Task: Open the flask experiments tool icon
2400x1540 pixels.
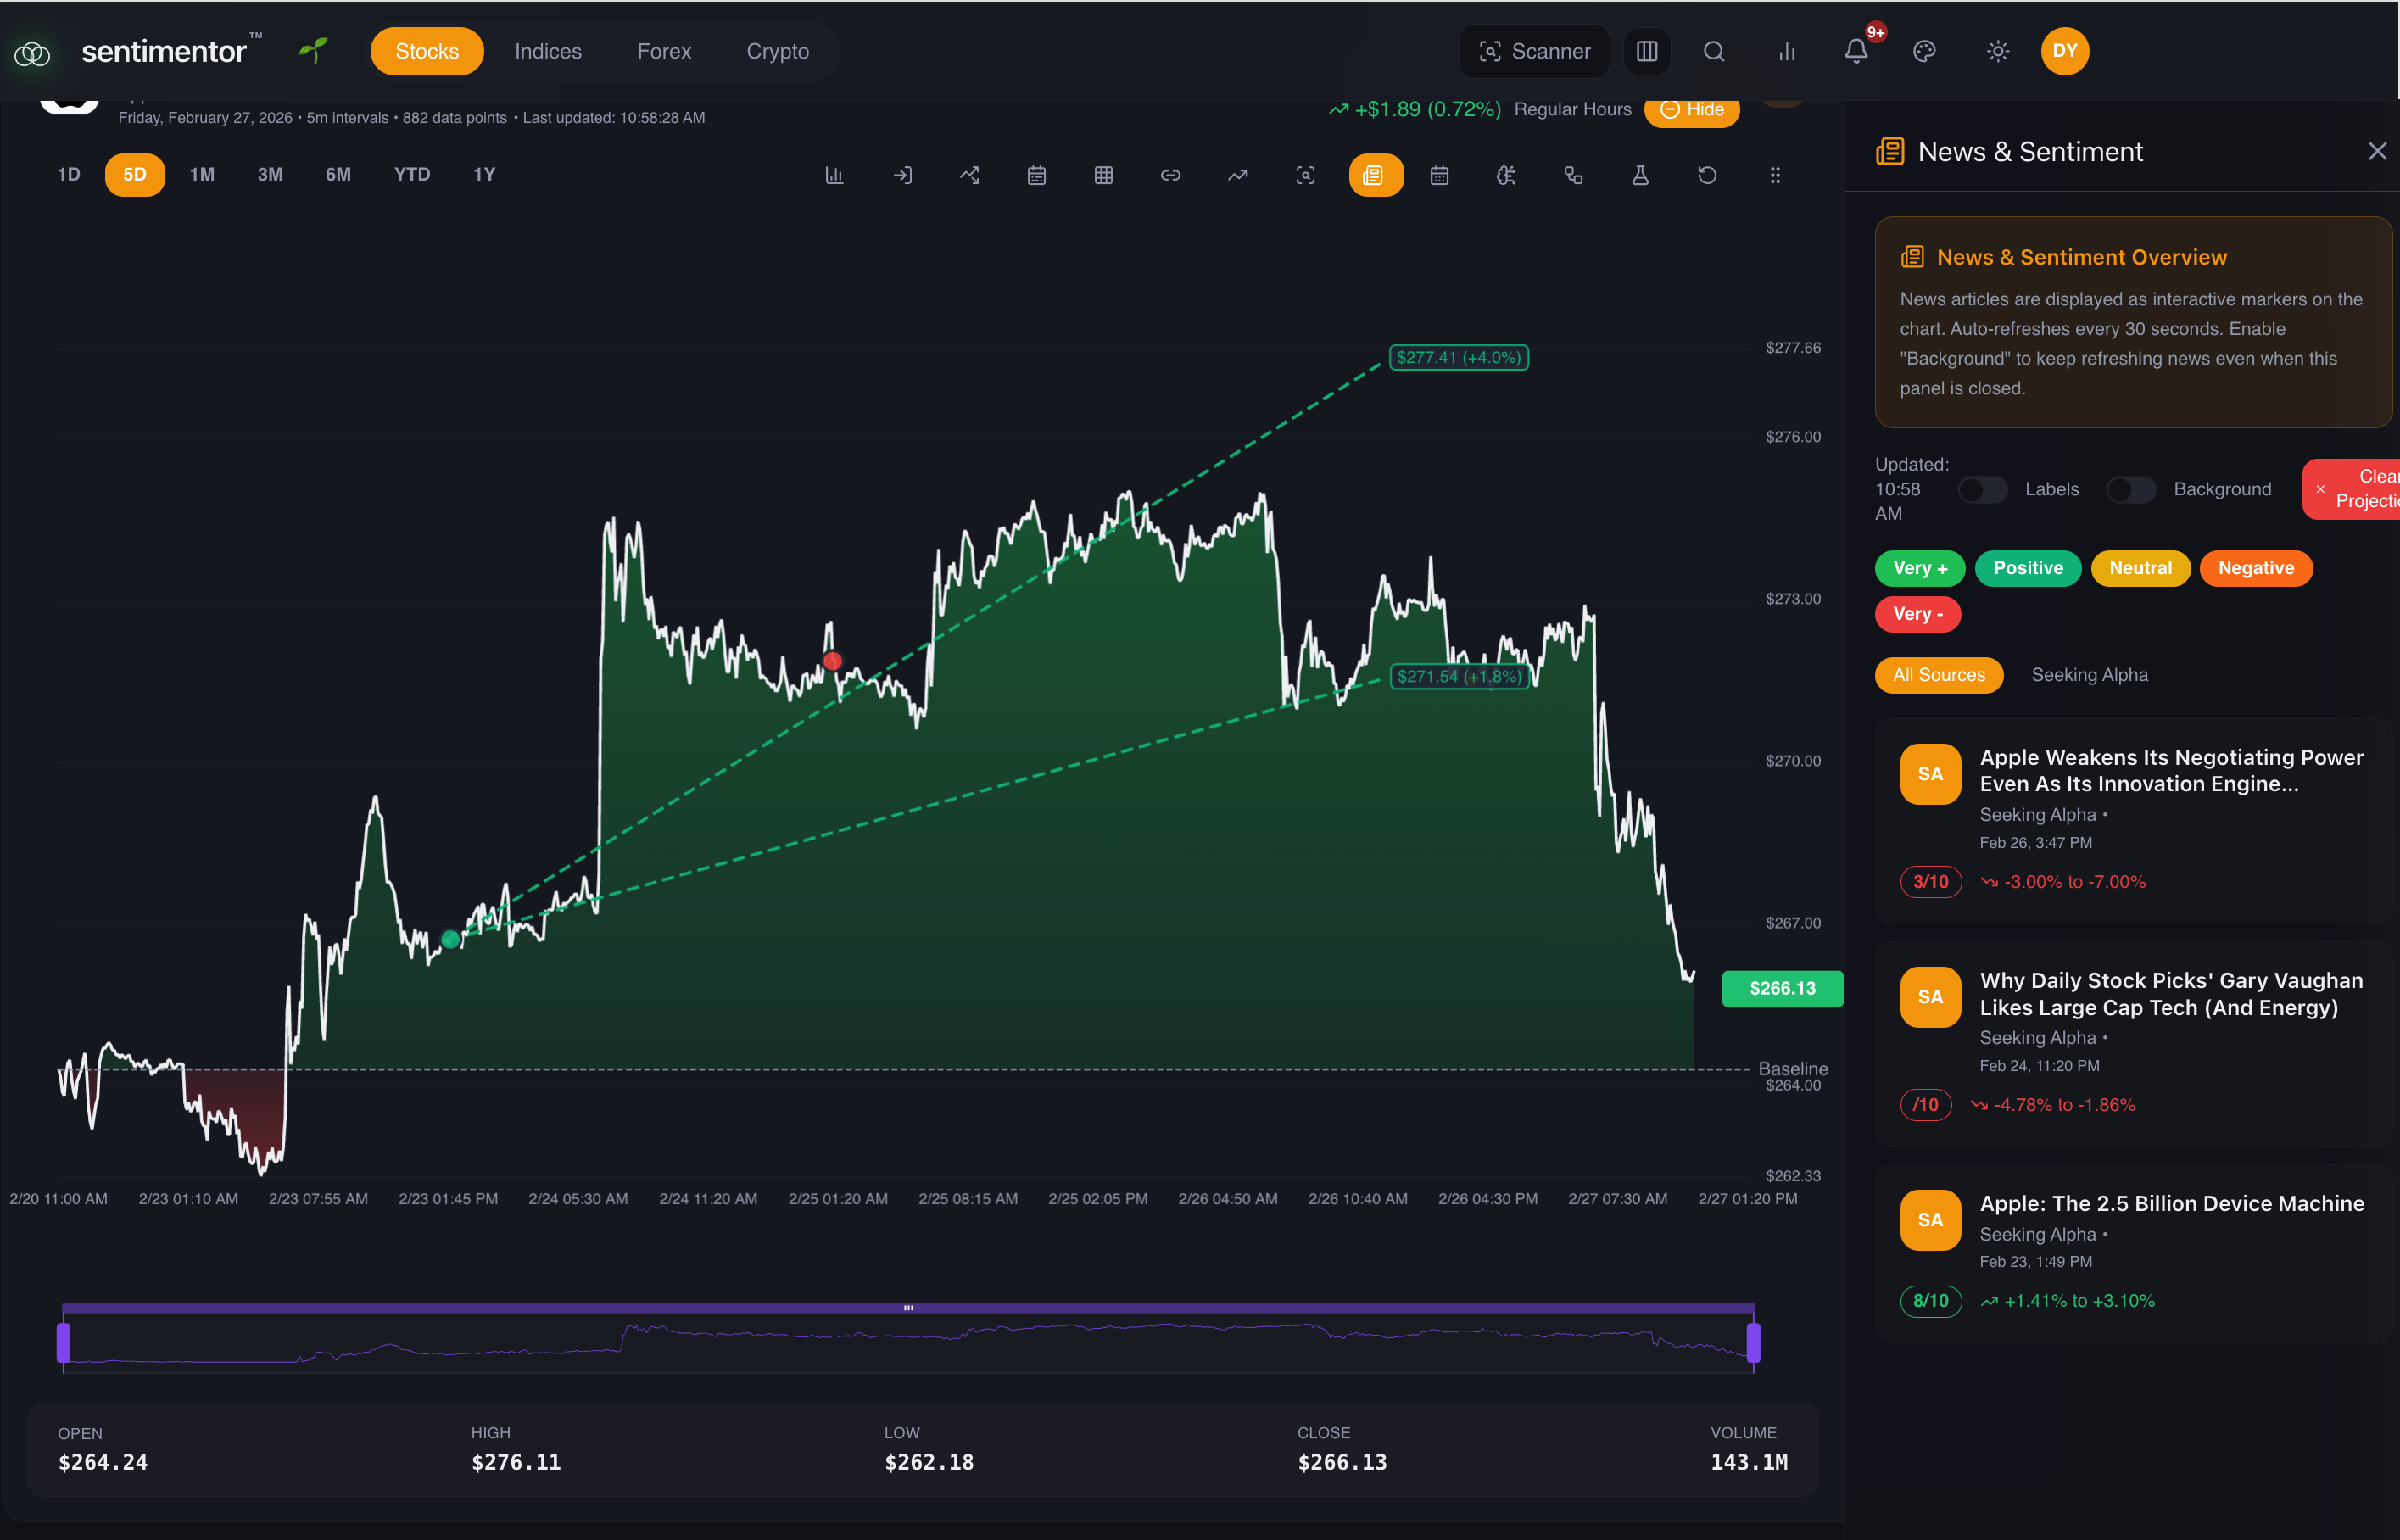Action: [1640, 175]
